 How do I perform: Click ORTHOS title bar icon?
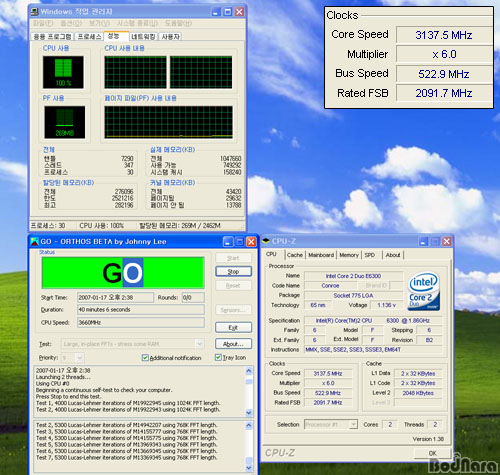point(34,241)
